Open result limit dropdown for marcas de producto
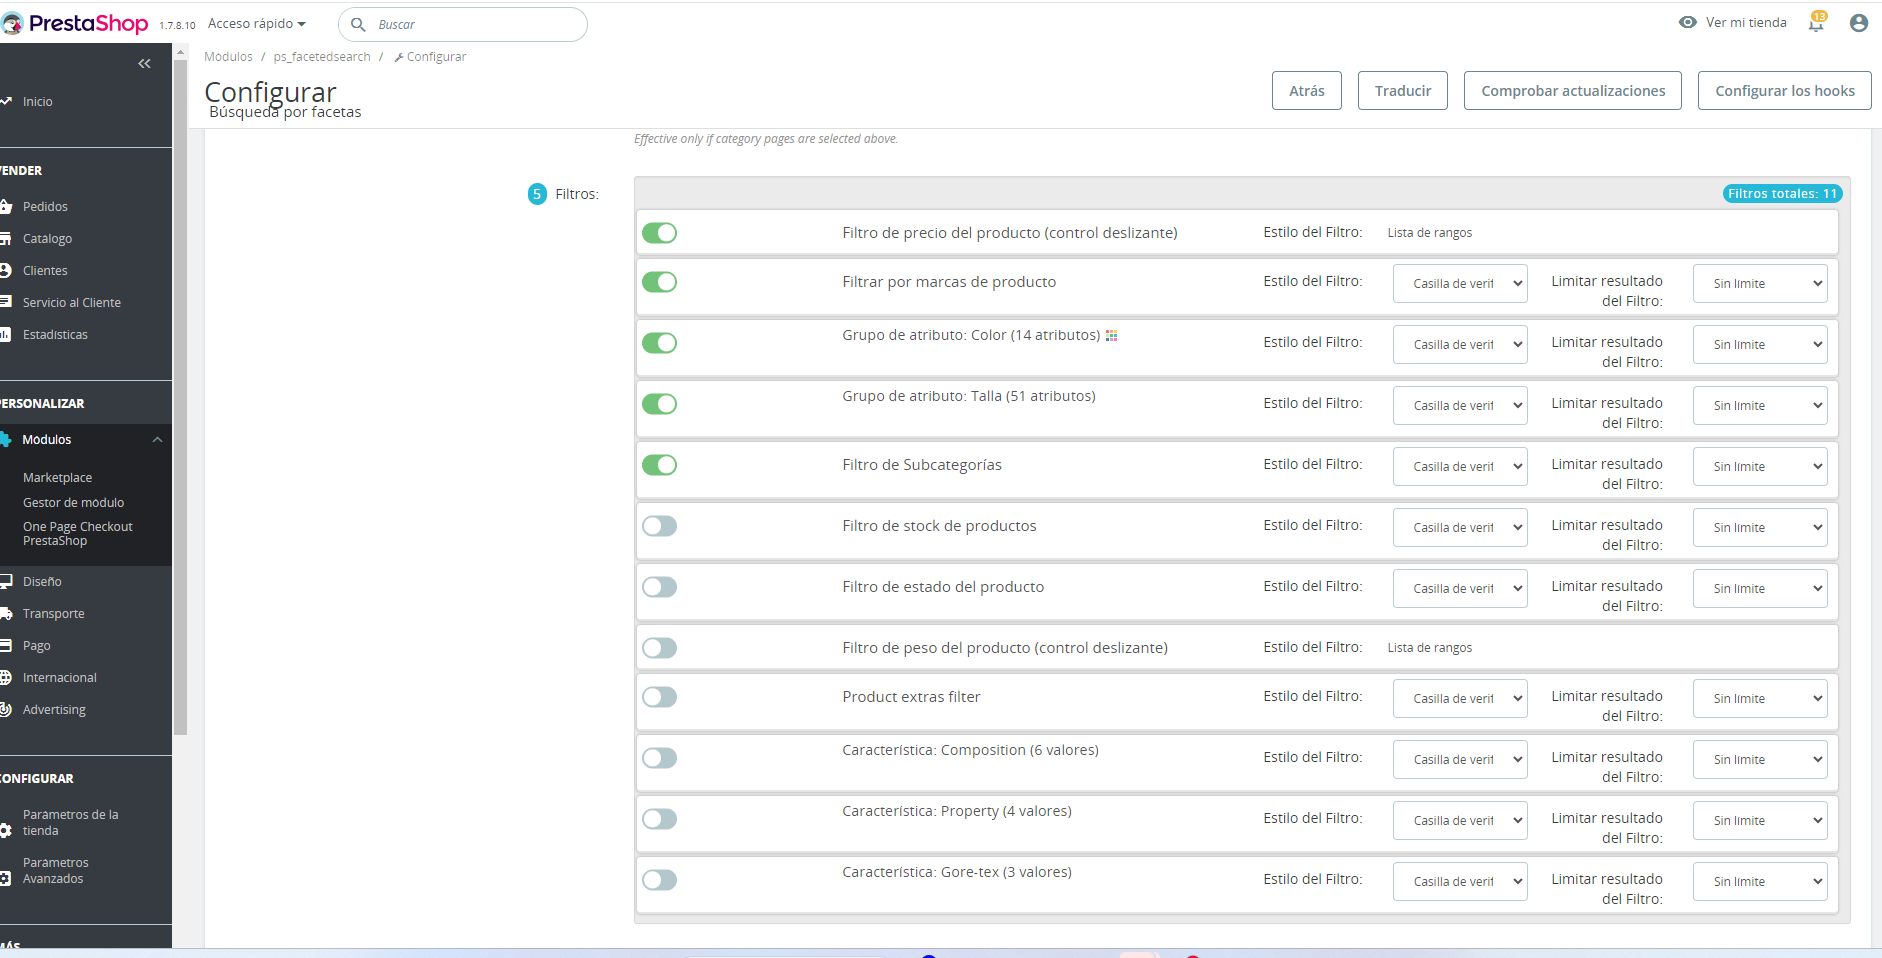1882x958 pixels. pos(1760,284)
